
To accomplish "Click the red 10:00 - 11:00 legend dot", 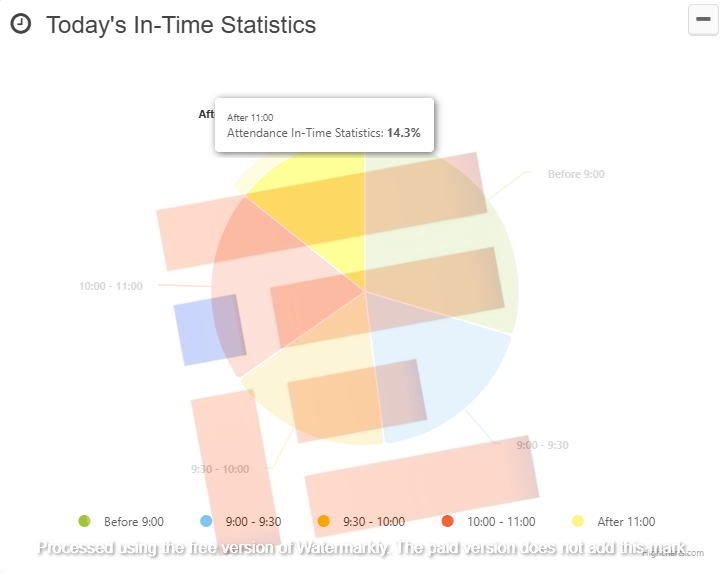I will click(x=448, y=521).
